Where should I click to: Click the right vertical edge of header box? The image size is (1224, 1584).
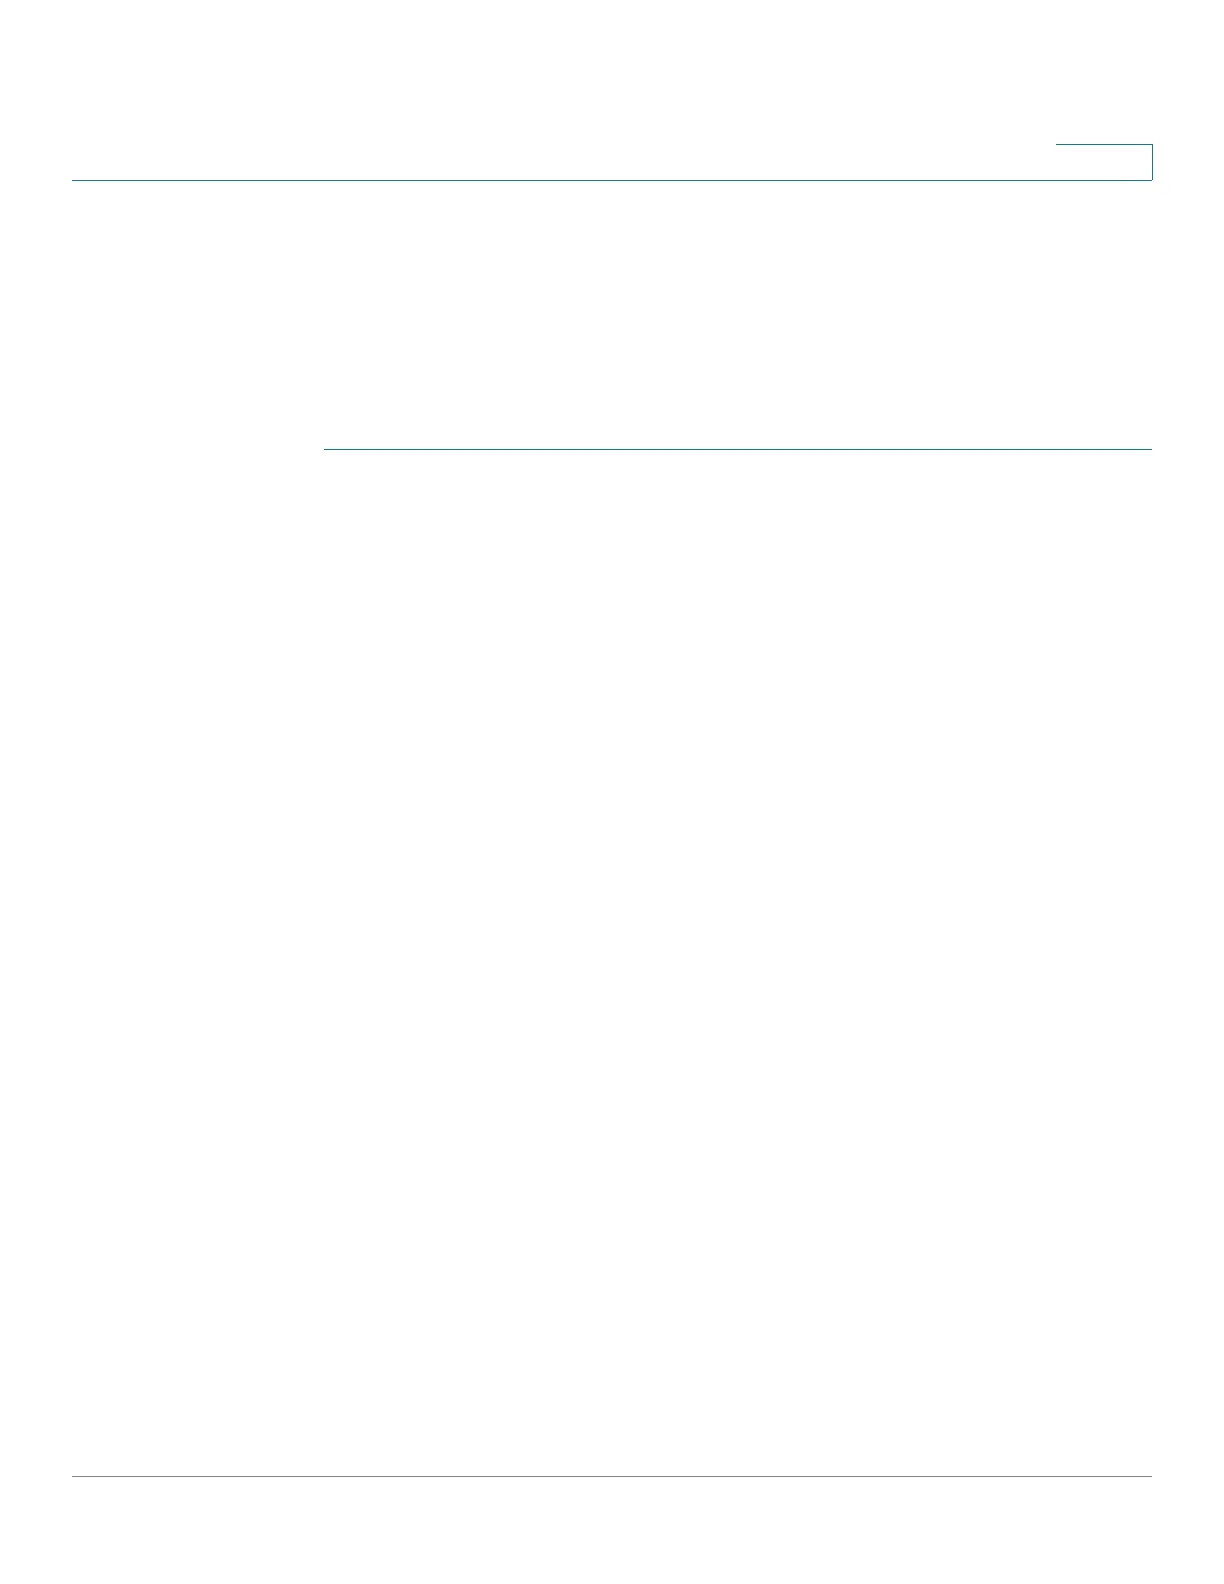1152,162
